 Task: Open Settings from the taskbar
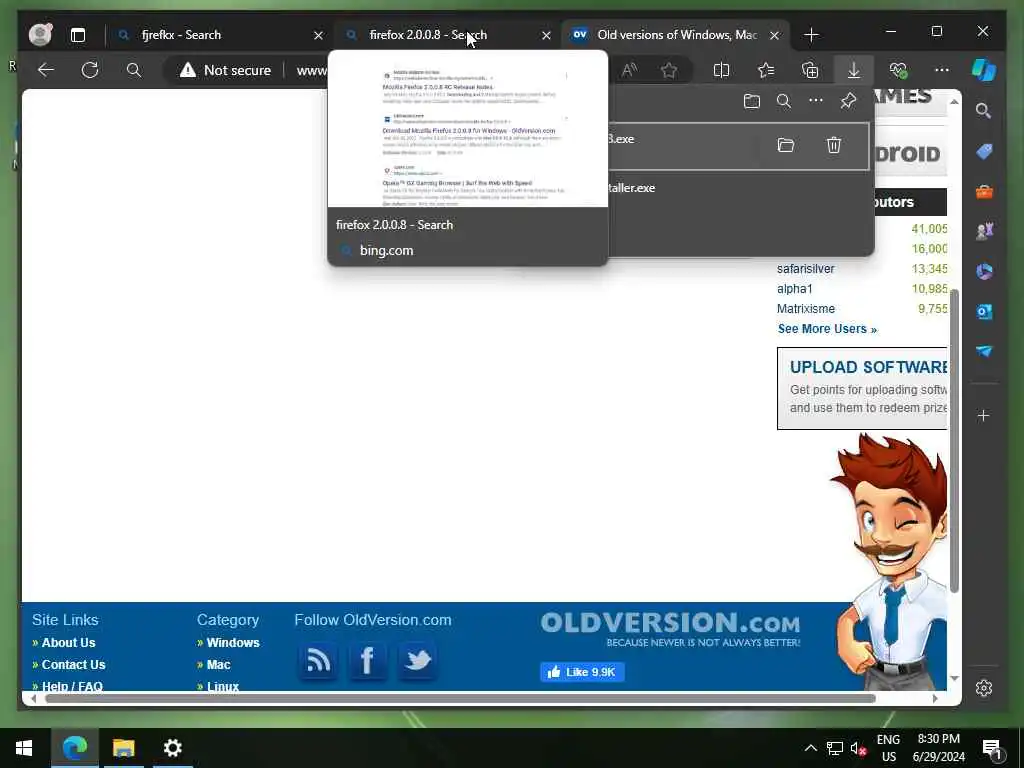click(172, 748)
